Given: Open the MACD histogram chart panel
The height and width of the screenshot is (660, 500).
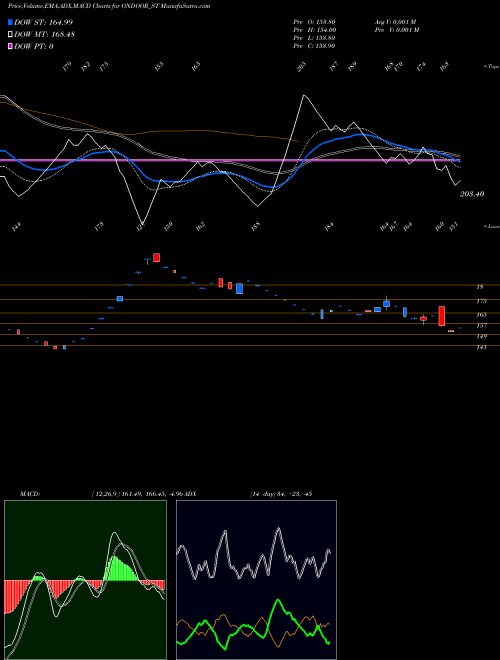Looking at the screenshot, I should [85, 580].
